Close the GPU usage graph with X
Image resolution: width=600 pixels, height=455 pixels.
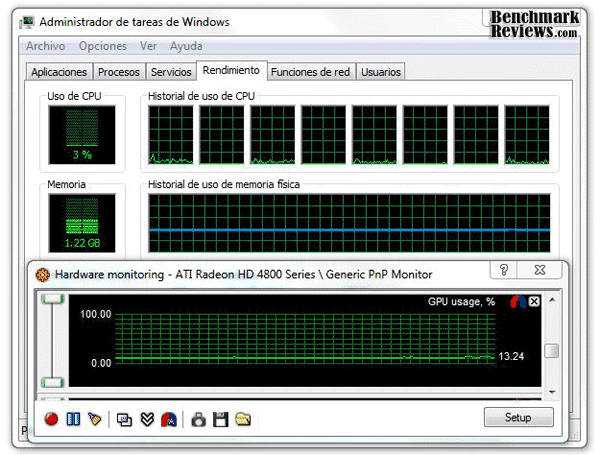(534, 301)
